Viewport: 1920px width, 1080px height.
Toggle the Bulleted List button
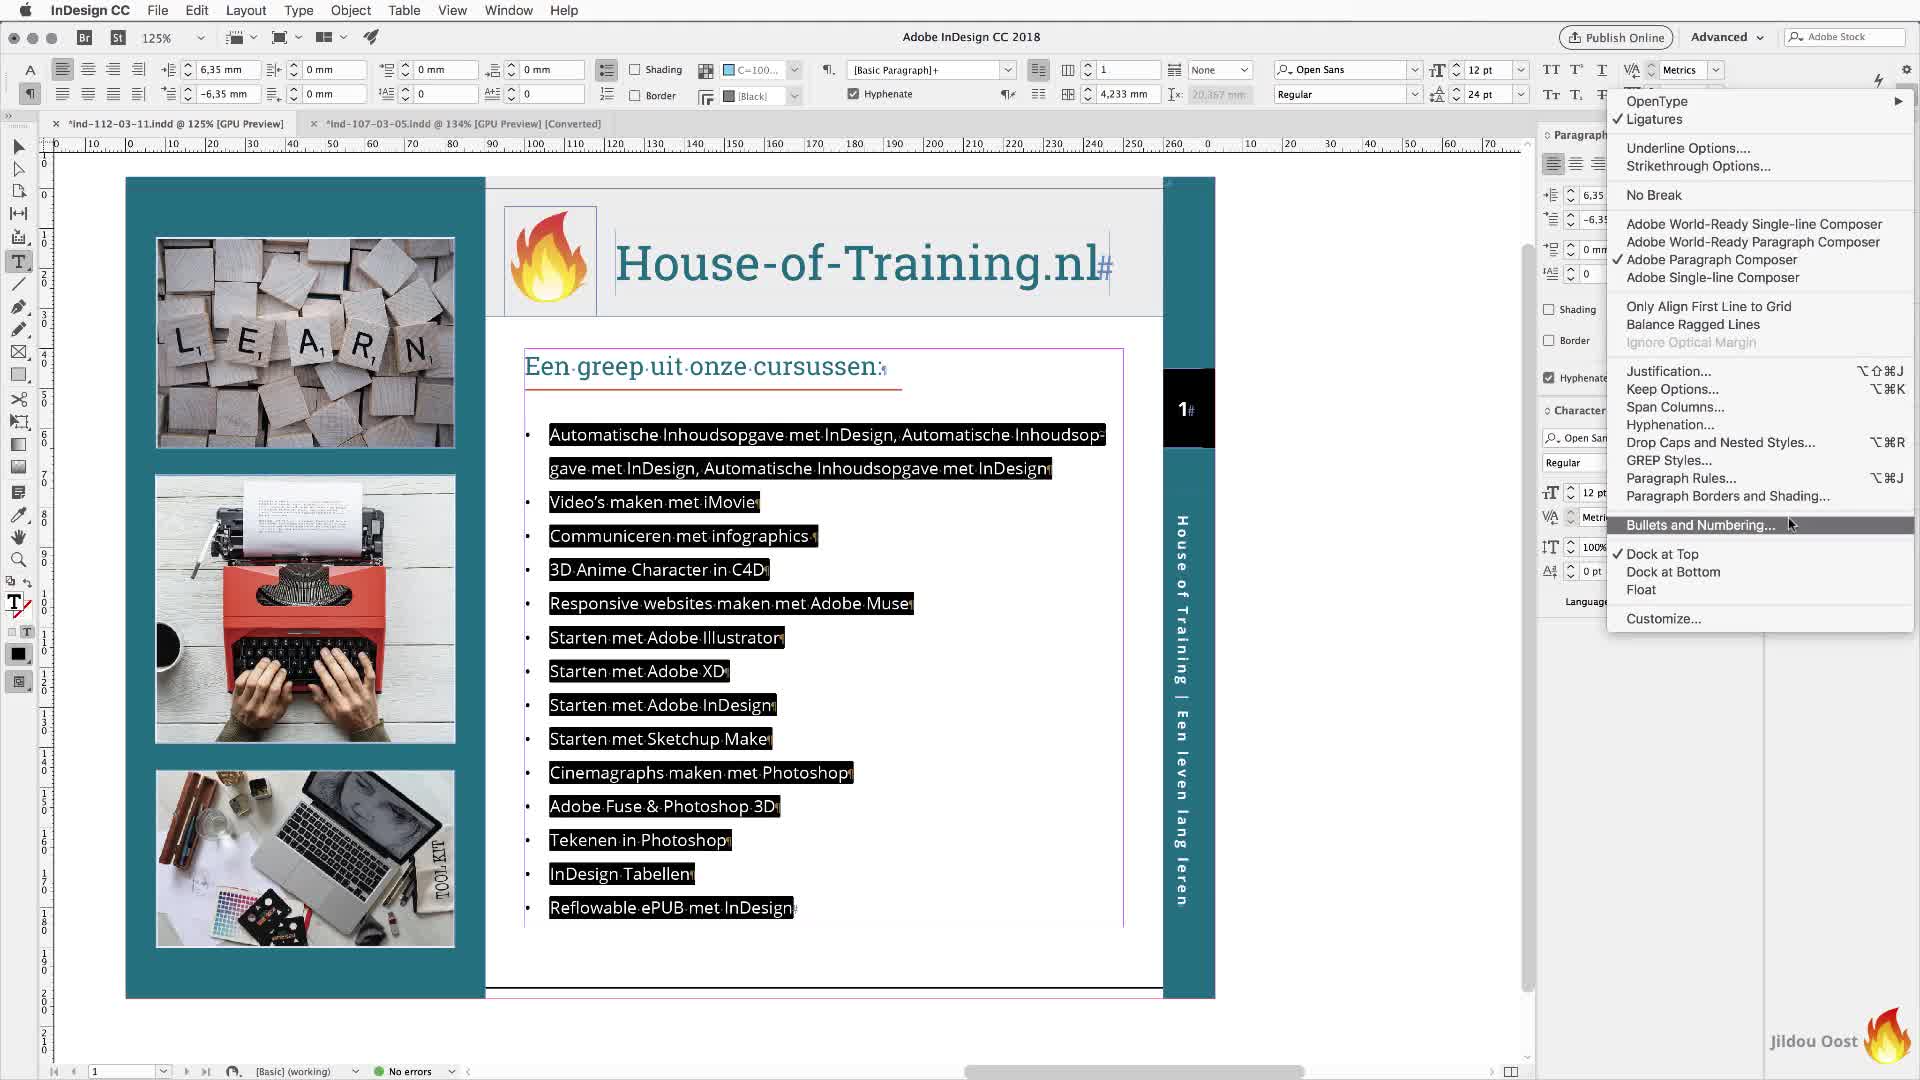click(x=606, y=70)
